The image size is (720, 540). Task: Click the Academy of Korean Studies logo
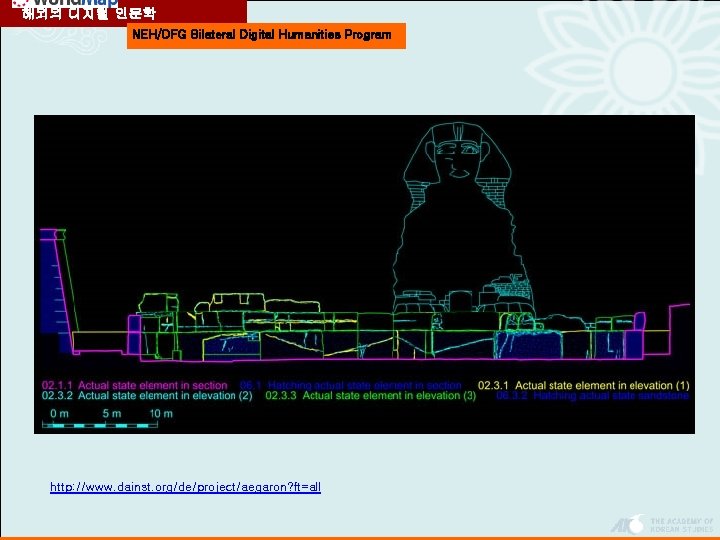pos(662,524)
